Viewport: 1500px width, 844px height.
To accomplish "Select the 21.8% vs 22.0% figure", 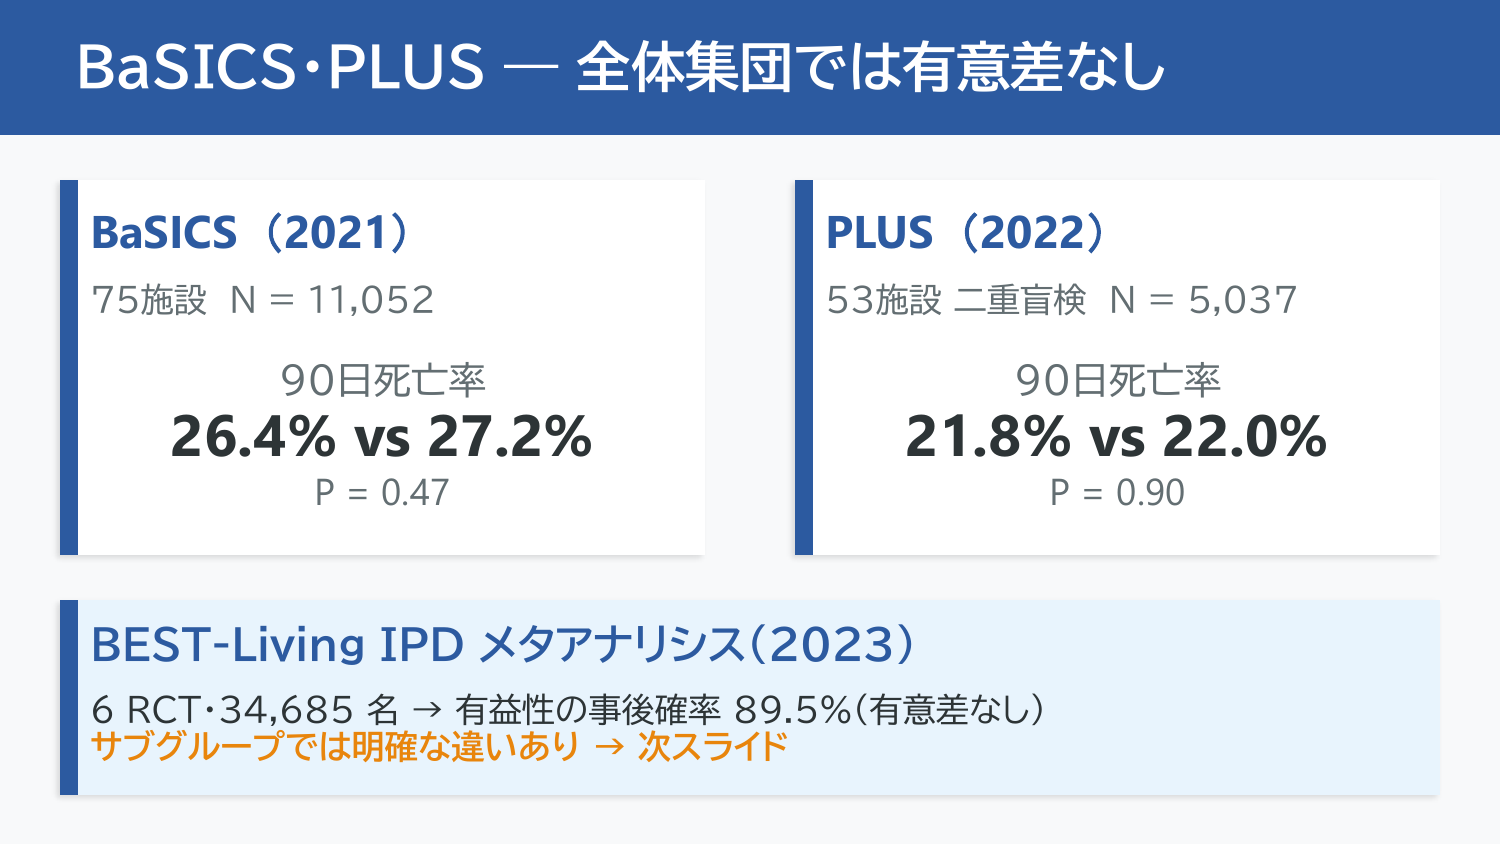I will (x=1117, y=437).
